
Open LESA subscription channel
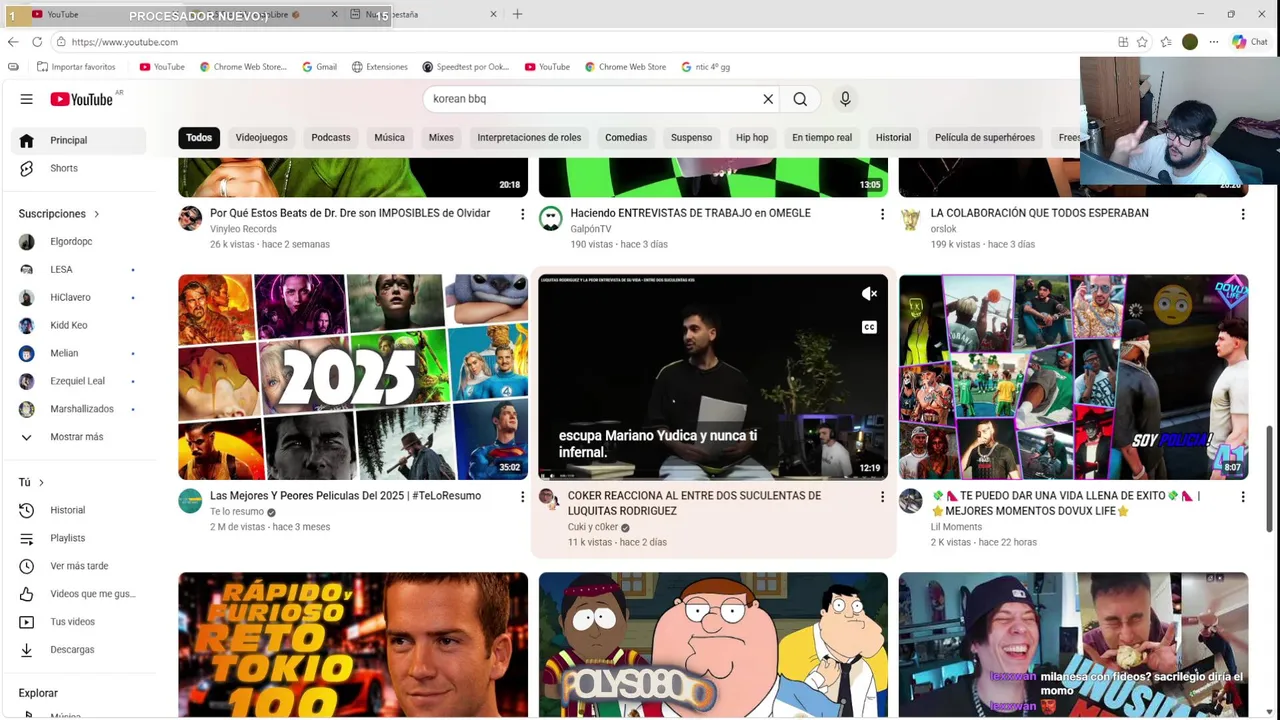pos(79,269)
